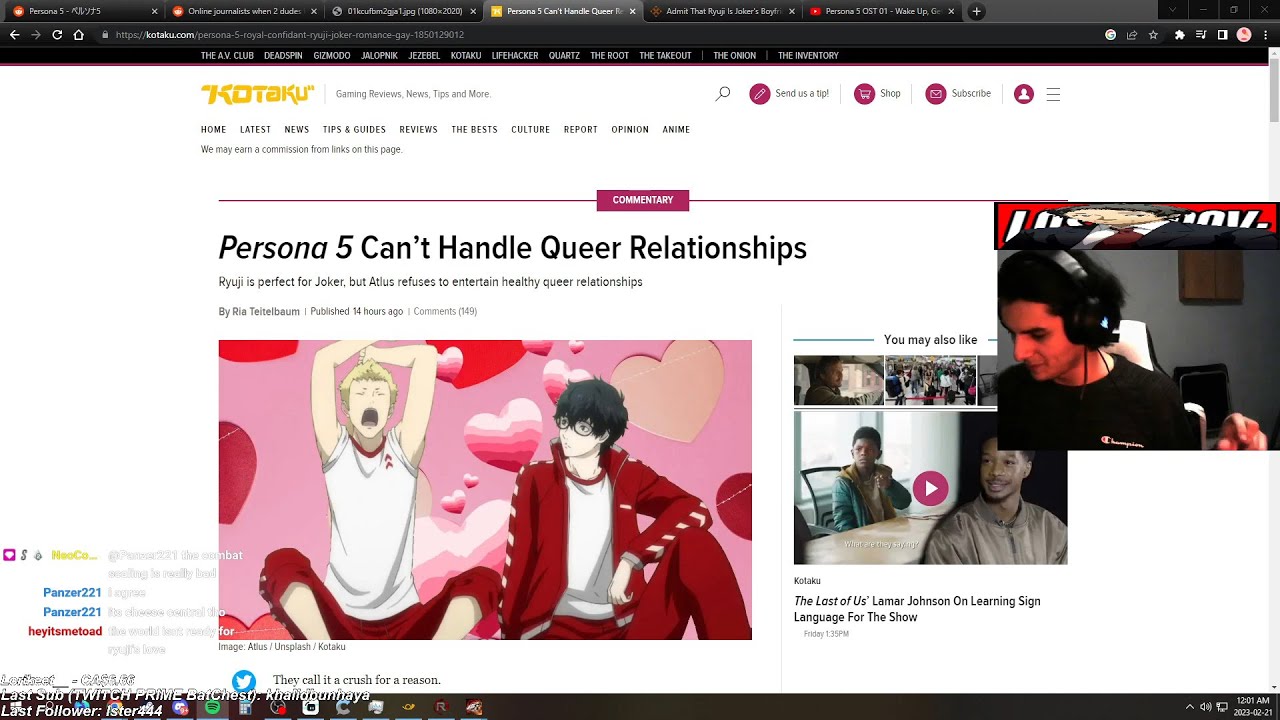This screenshot has height=720, width=1280.
Task: Expand the tab search dropdown arrow
Action: point(1172,11)
